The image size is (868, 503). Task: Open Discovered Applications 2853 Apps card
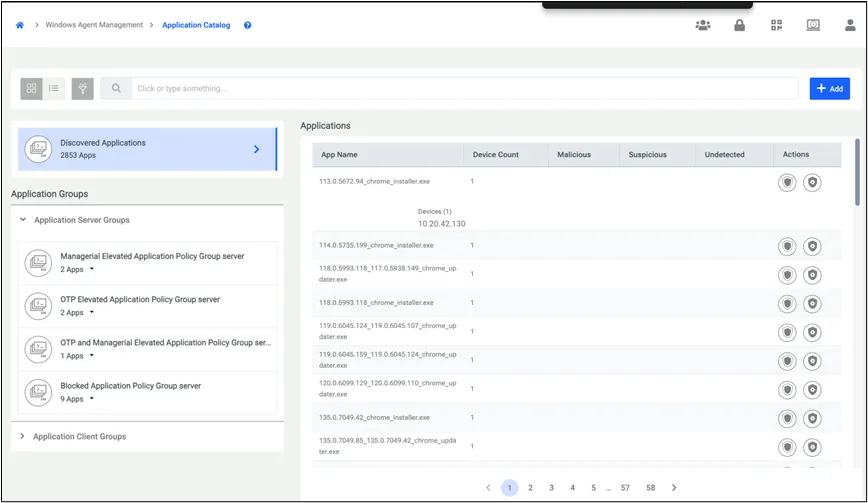147,149
